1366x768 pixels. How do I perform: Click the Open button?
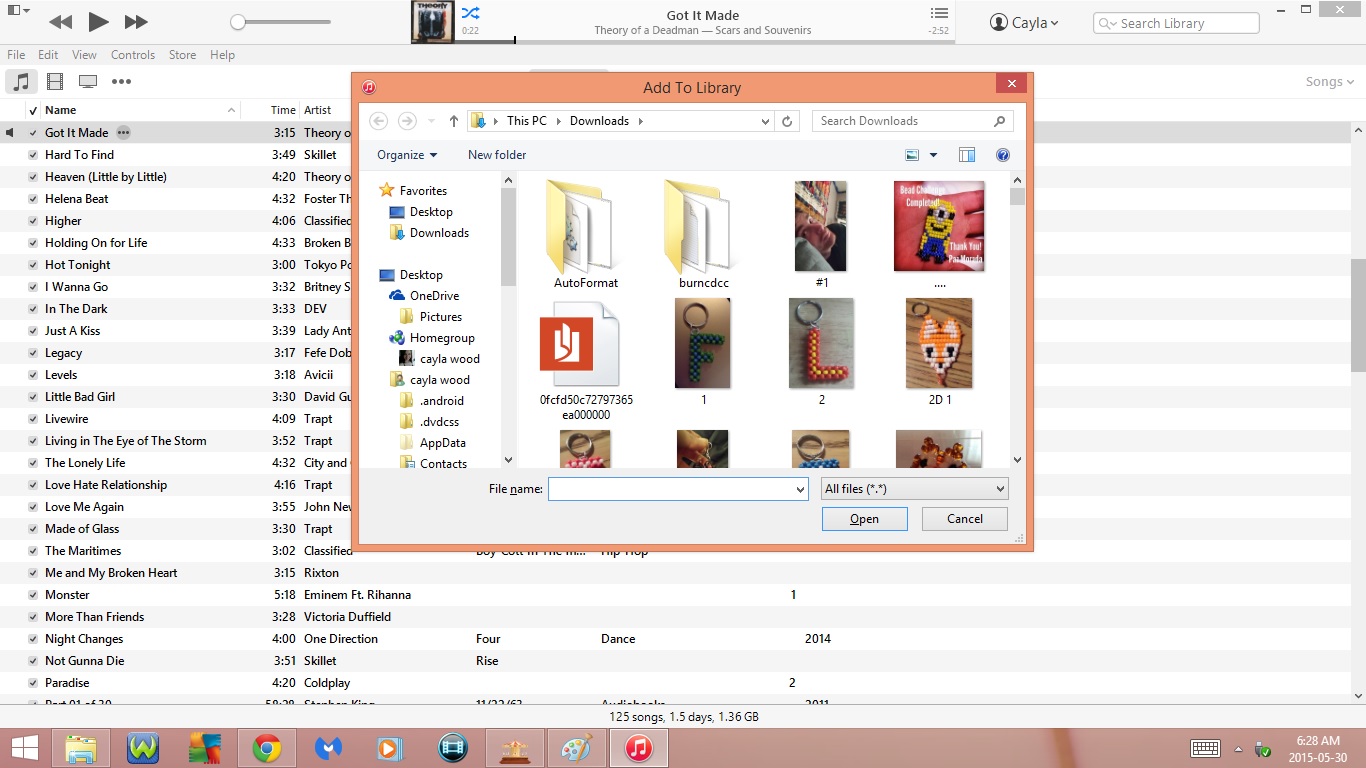pos(864,519)
